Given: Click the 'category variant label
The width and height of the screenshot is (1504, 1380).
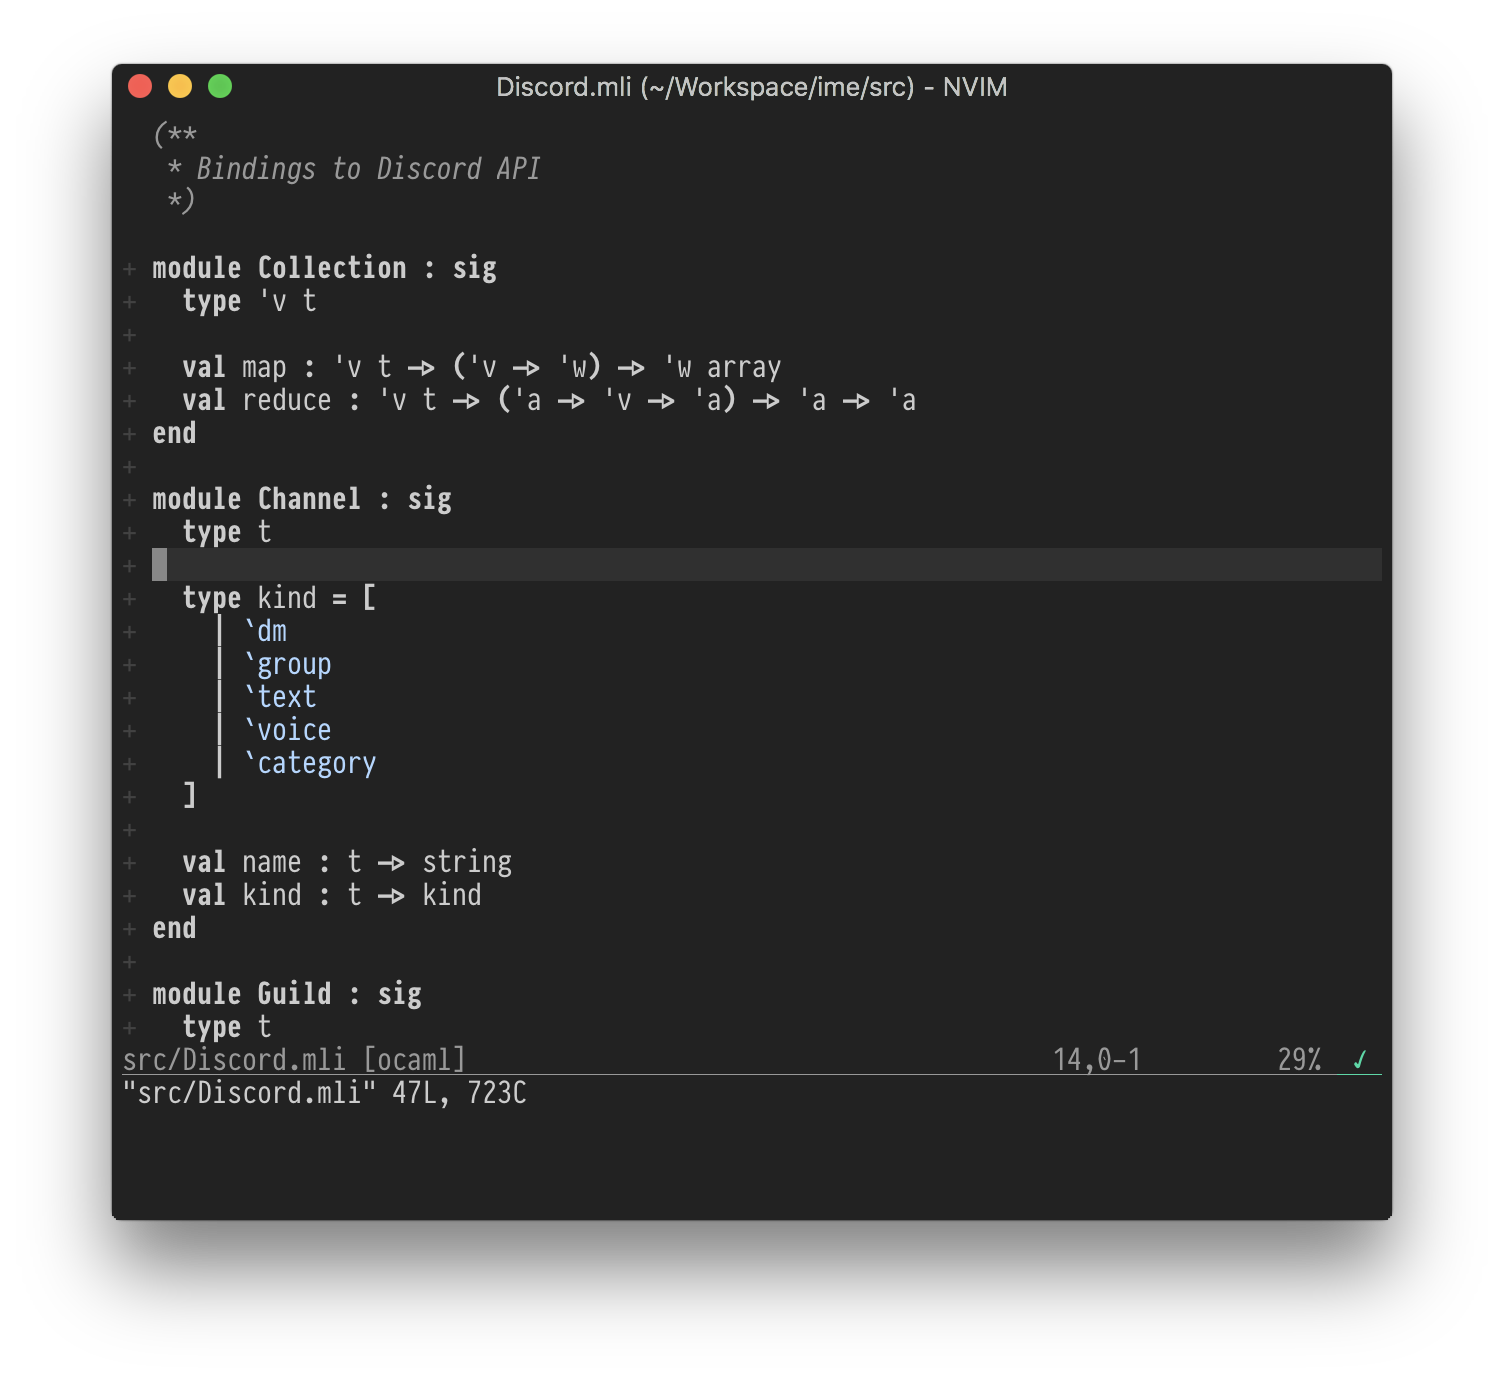Looking at the screenshot, I should point(308,762).
